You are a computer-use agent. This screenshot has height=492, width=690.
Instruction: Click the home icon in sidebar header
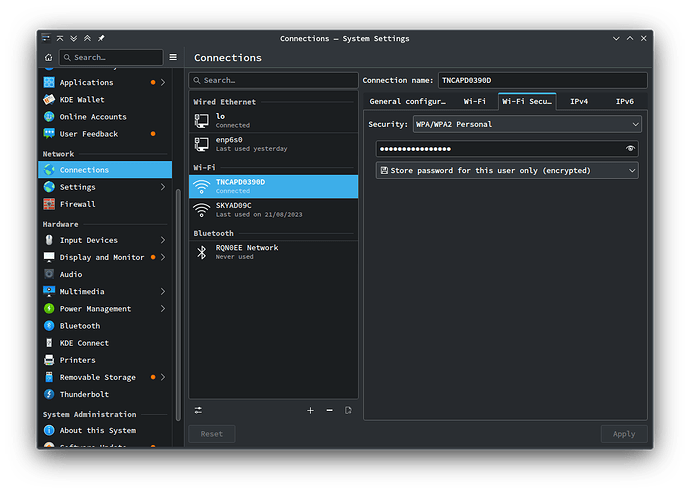coord(48,57)
